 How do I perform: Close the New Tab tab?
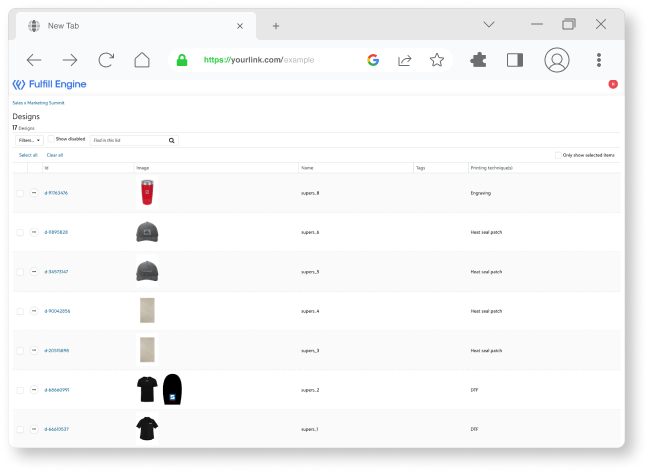(x=240, y=26)
